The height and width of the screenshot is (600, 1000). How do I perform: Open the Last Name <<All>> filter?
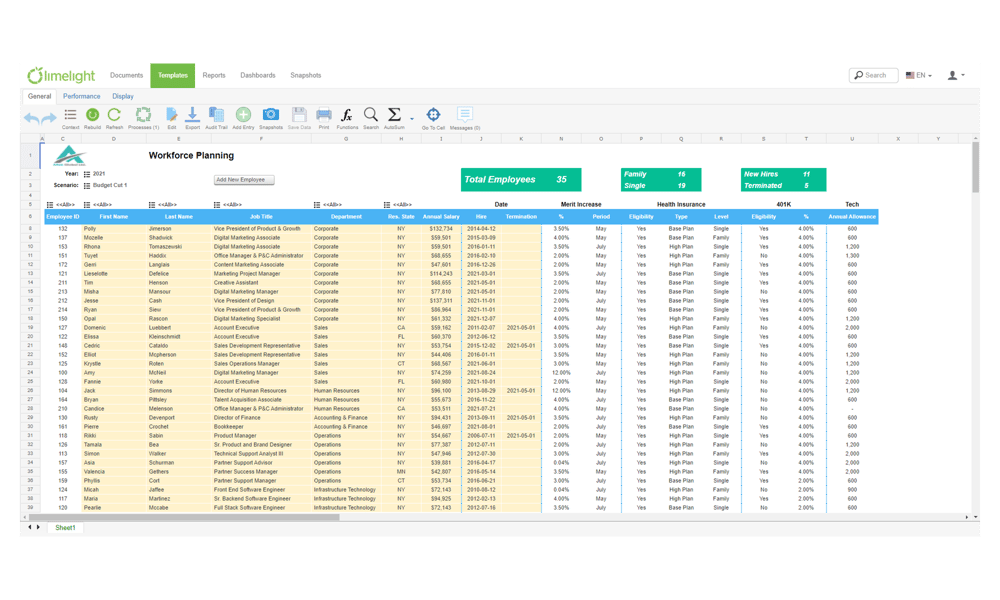[163, 205]
